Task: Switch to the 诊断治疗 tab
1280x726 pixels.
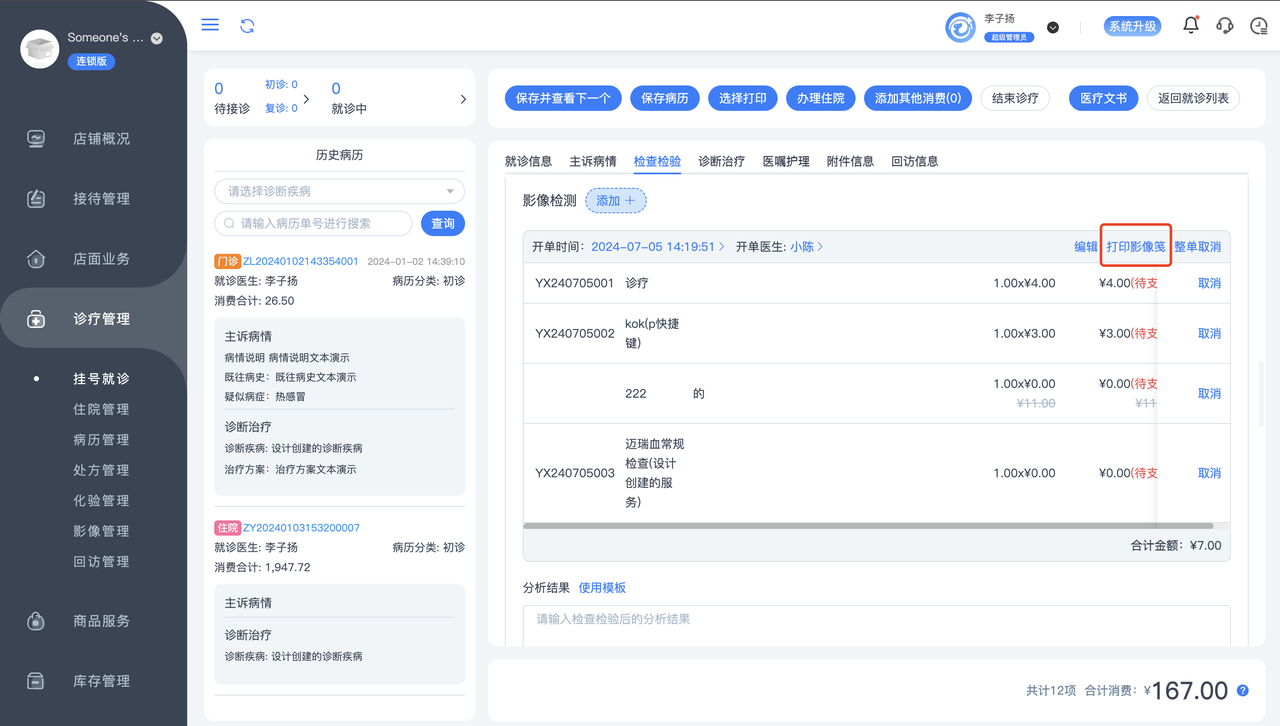Action: pyautogui.click(x=721, y=161)
